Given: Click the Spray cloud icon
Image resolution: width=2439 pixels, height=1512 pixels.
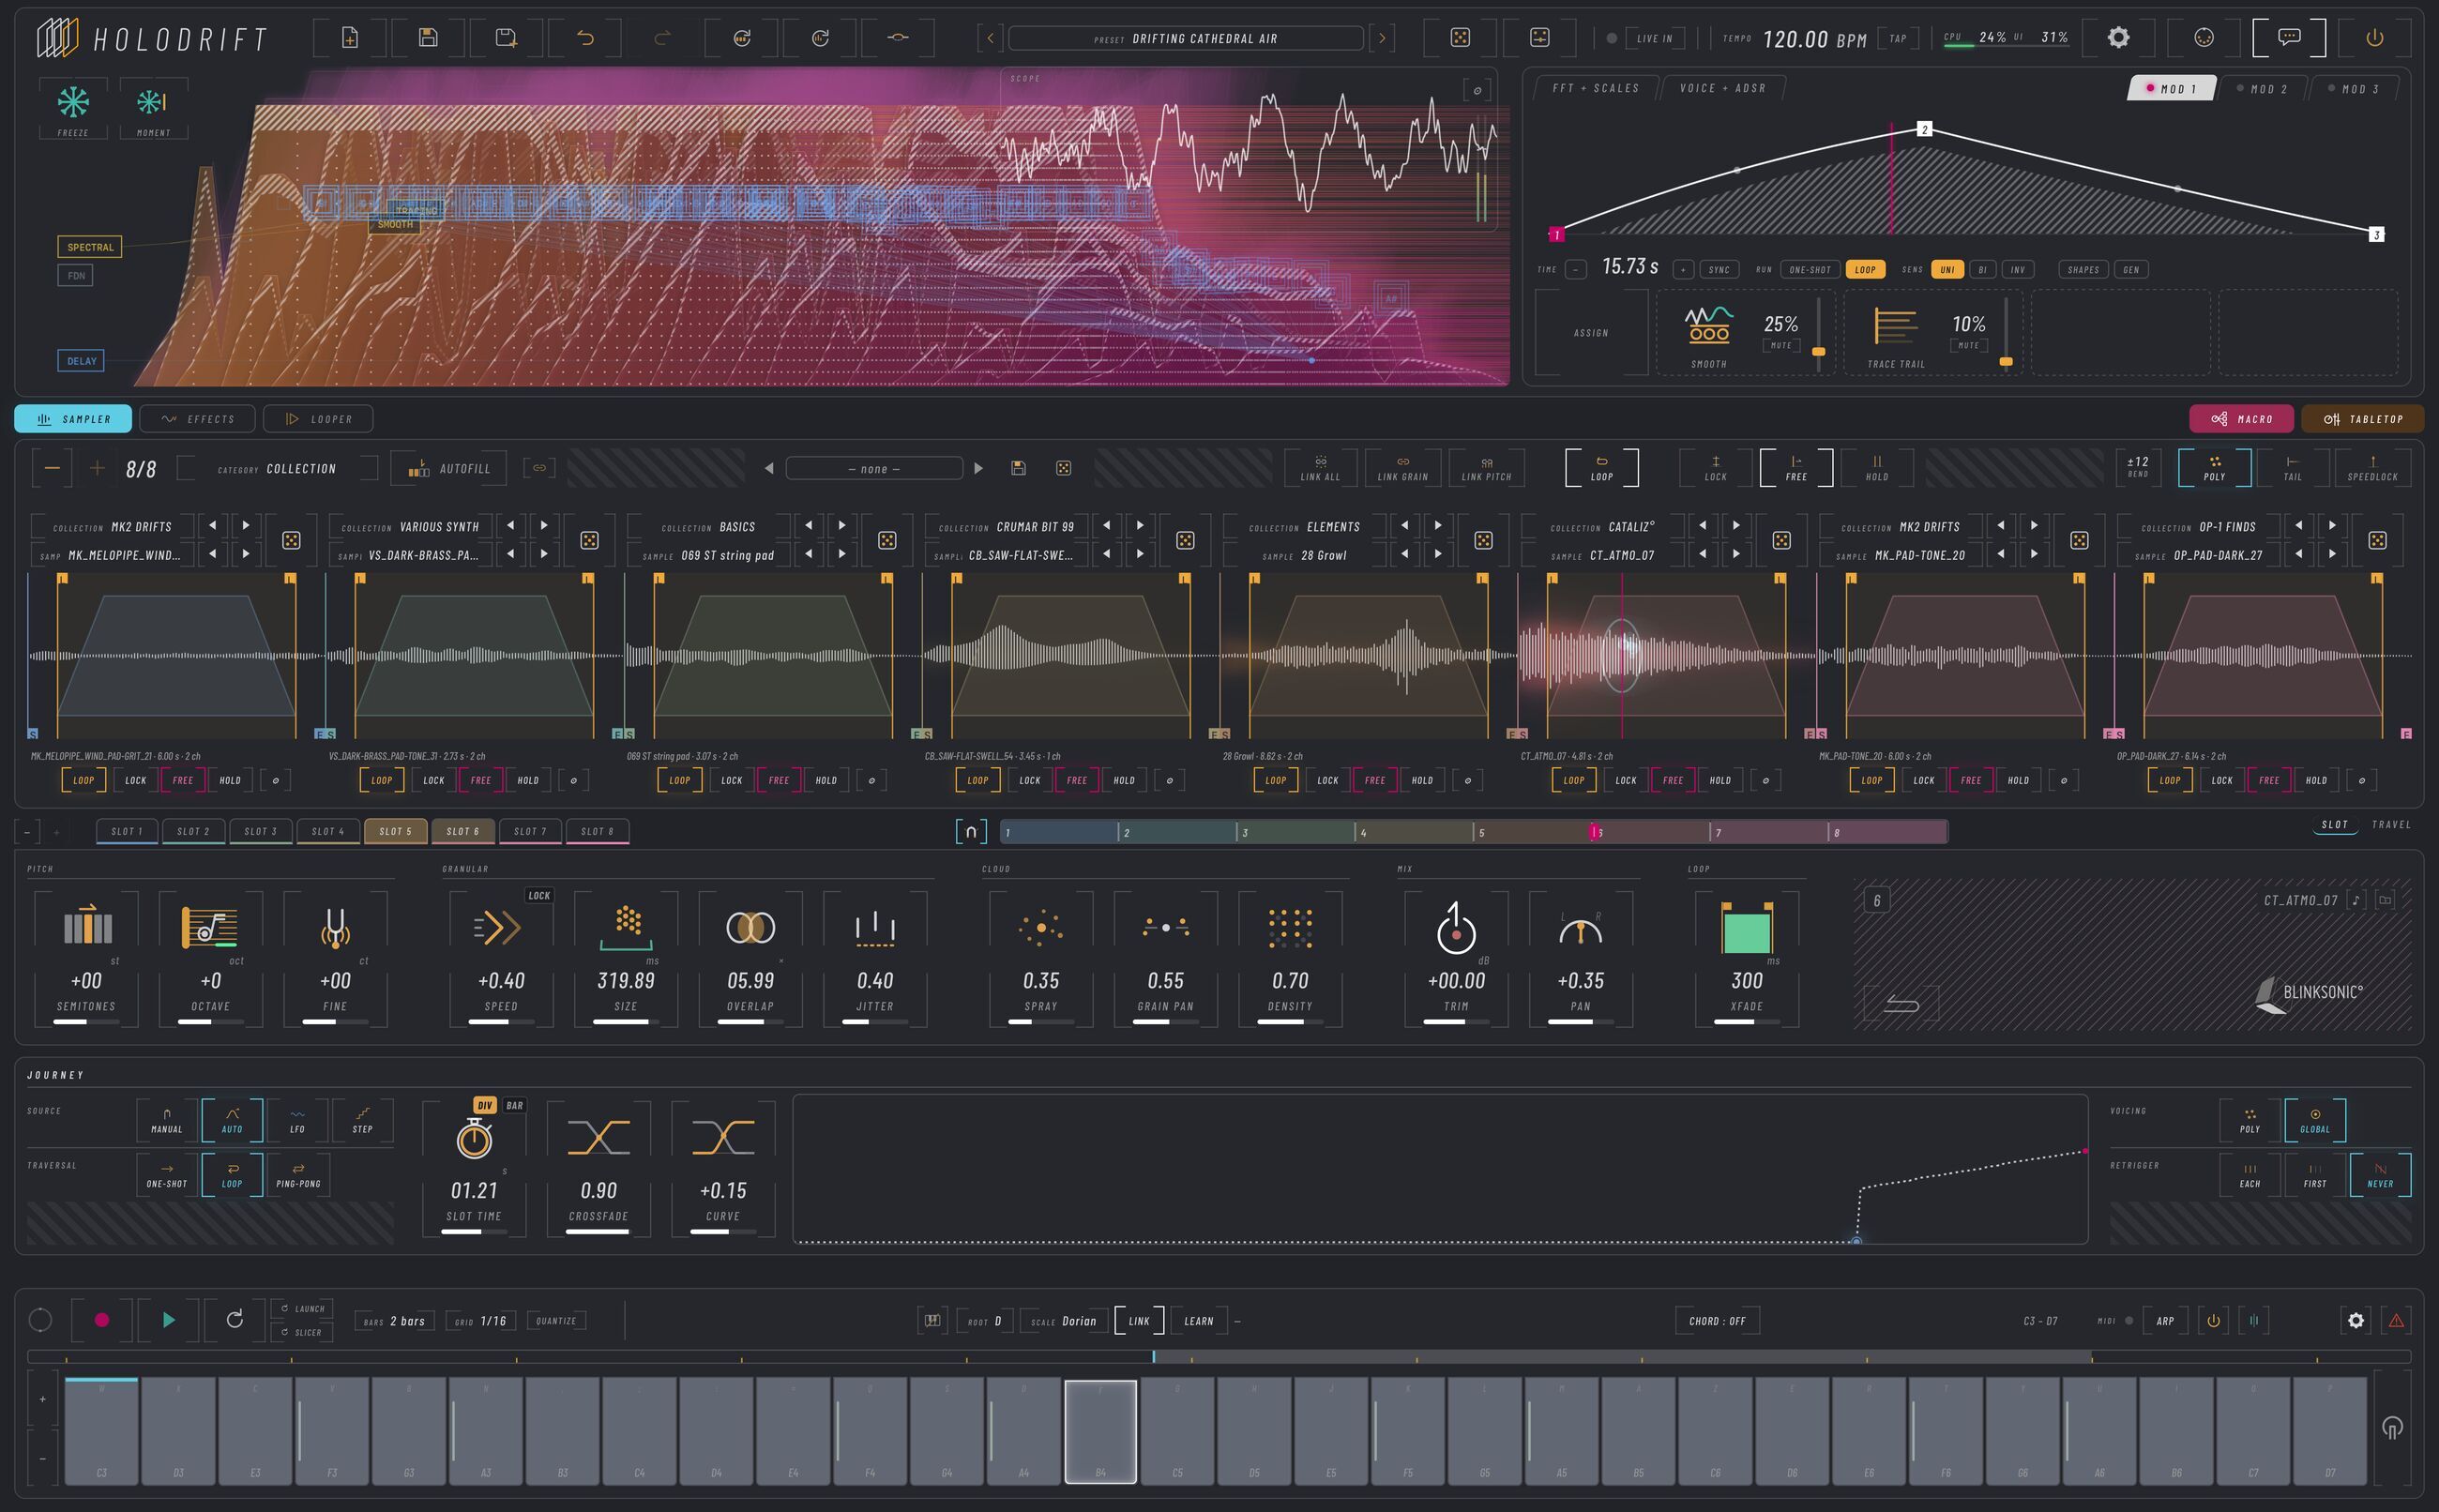Looking at the screenshot, I should click(1040, 927).
